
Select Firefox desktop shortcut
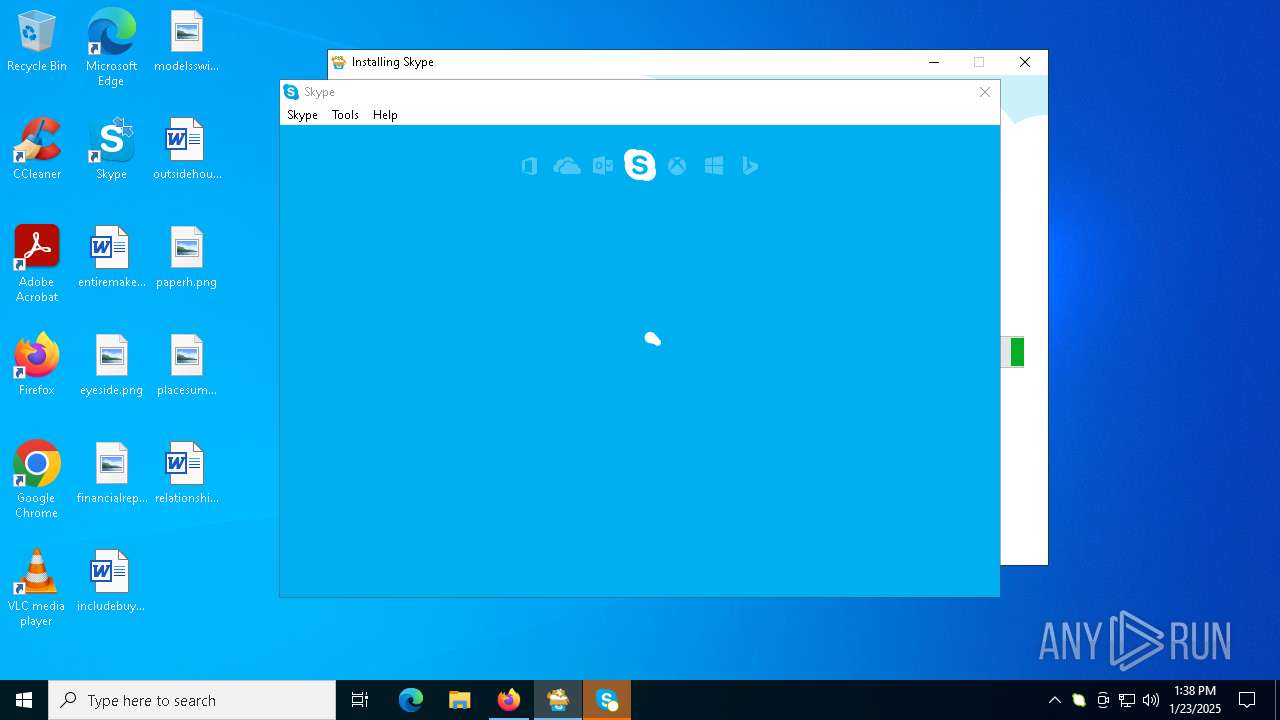[37, 366]
